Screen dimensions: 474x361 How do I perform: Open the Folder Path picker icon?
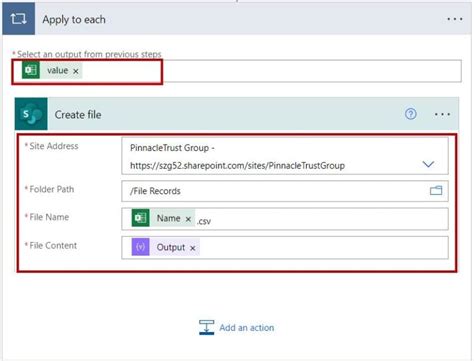tap(436, 191)
